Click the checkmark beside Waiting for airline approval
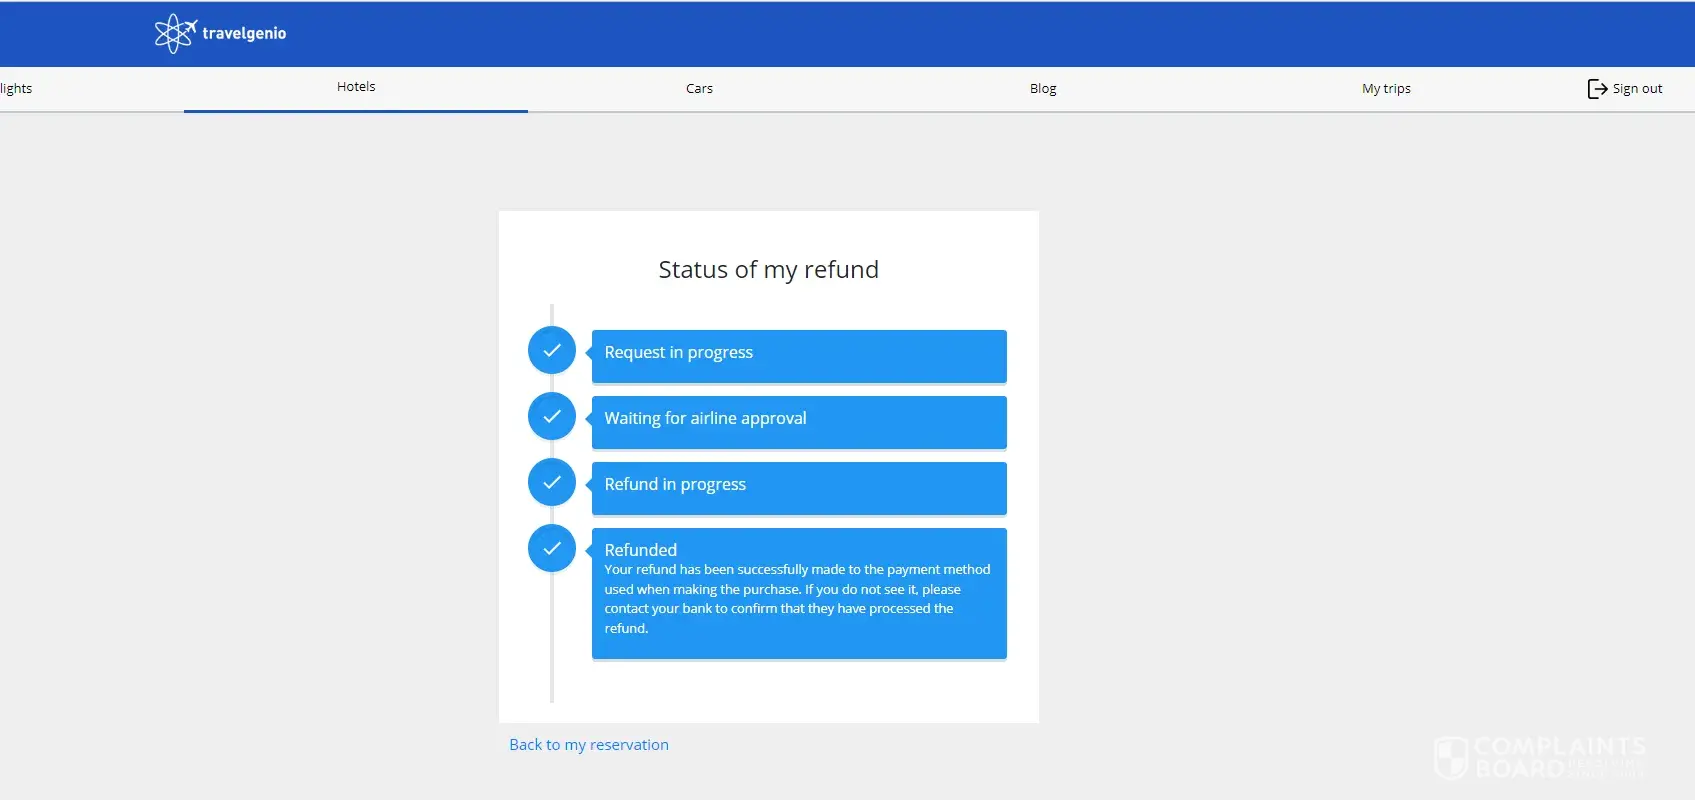 pyautogui.click(x=552, y=416)
